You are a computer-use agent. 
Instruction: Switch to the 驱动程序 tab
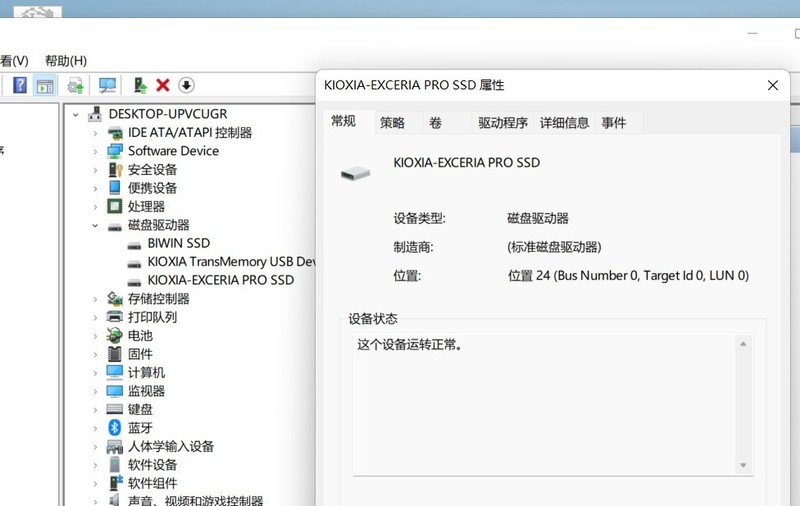tap(503, 122)
